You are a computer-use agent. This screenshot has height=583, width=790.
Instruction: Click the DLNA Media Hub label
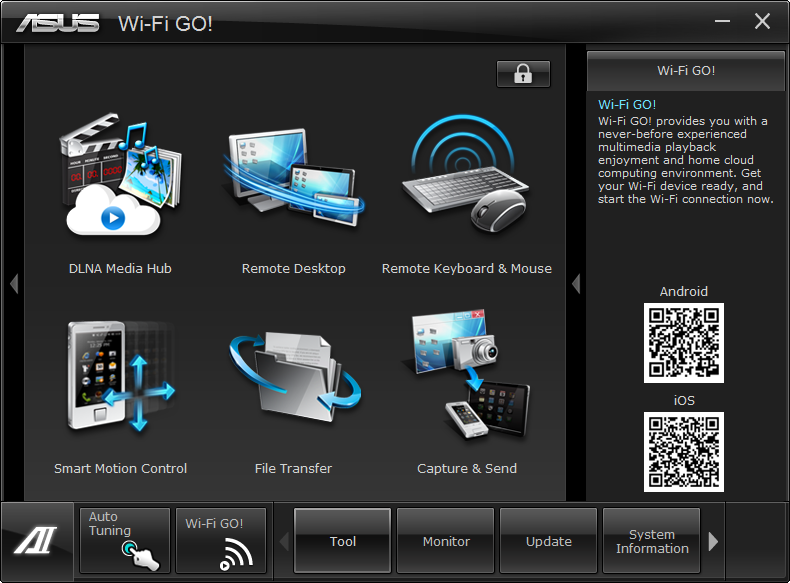[120, 269]
